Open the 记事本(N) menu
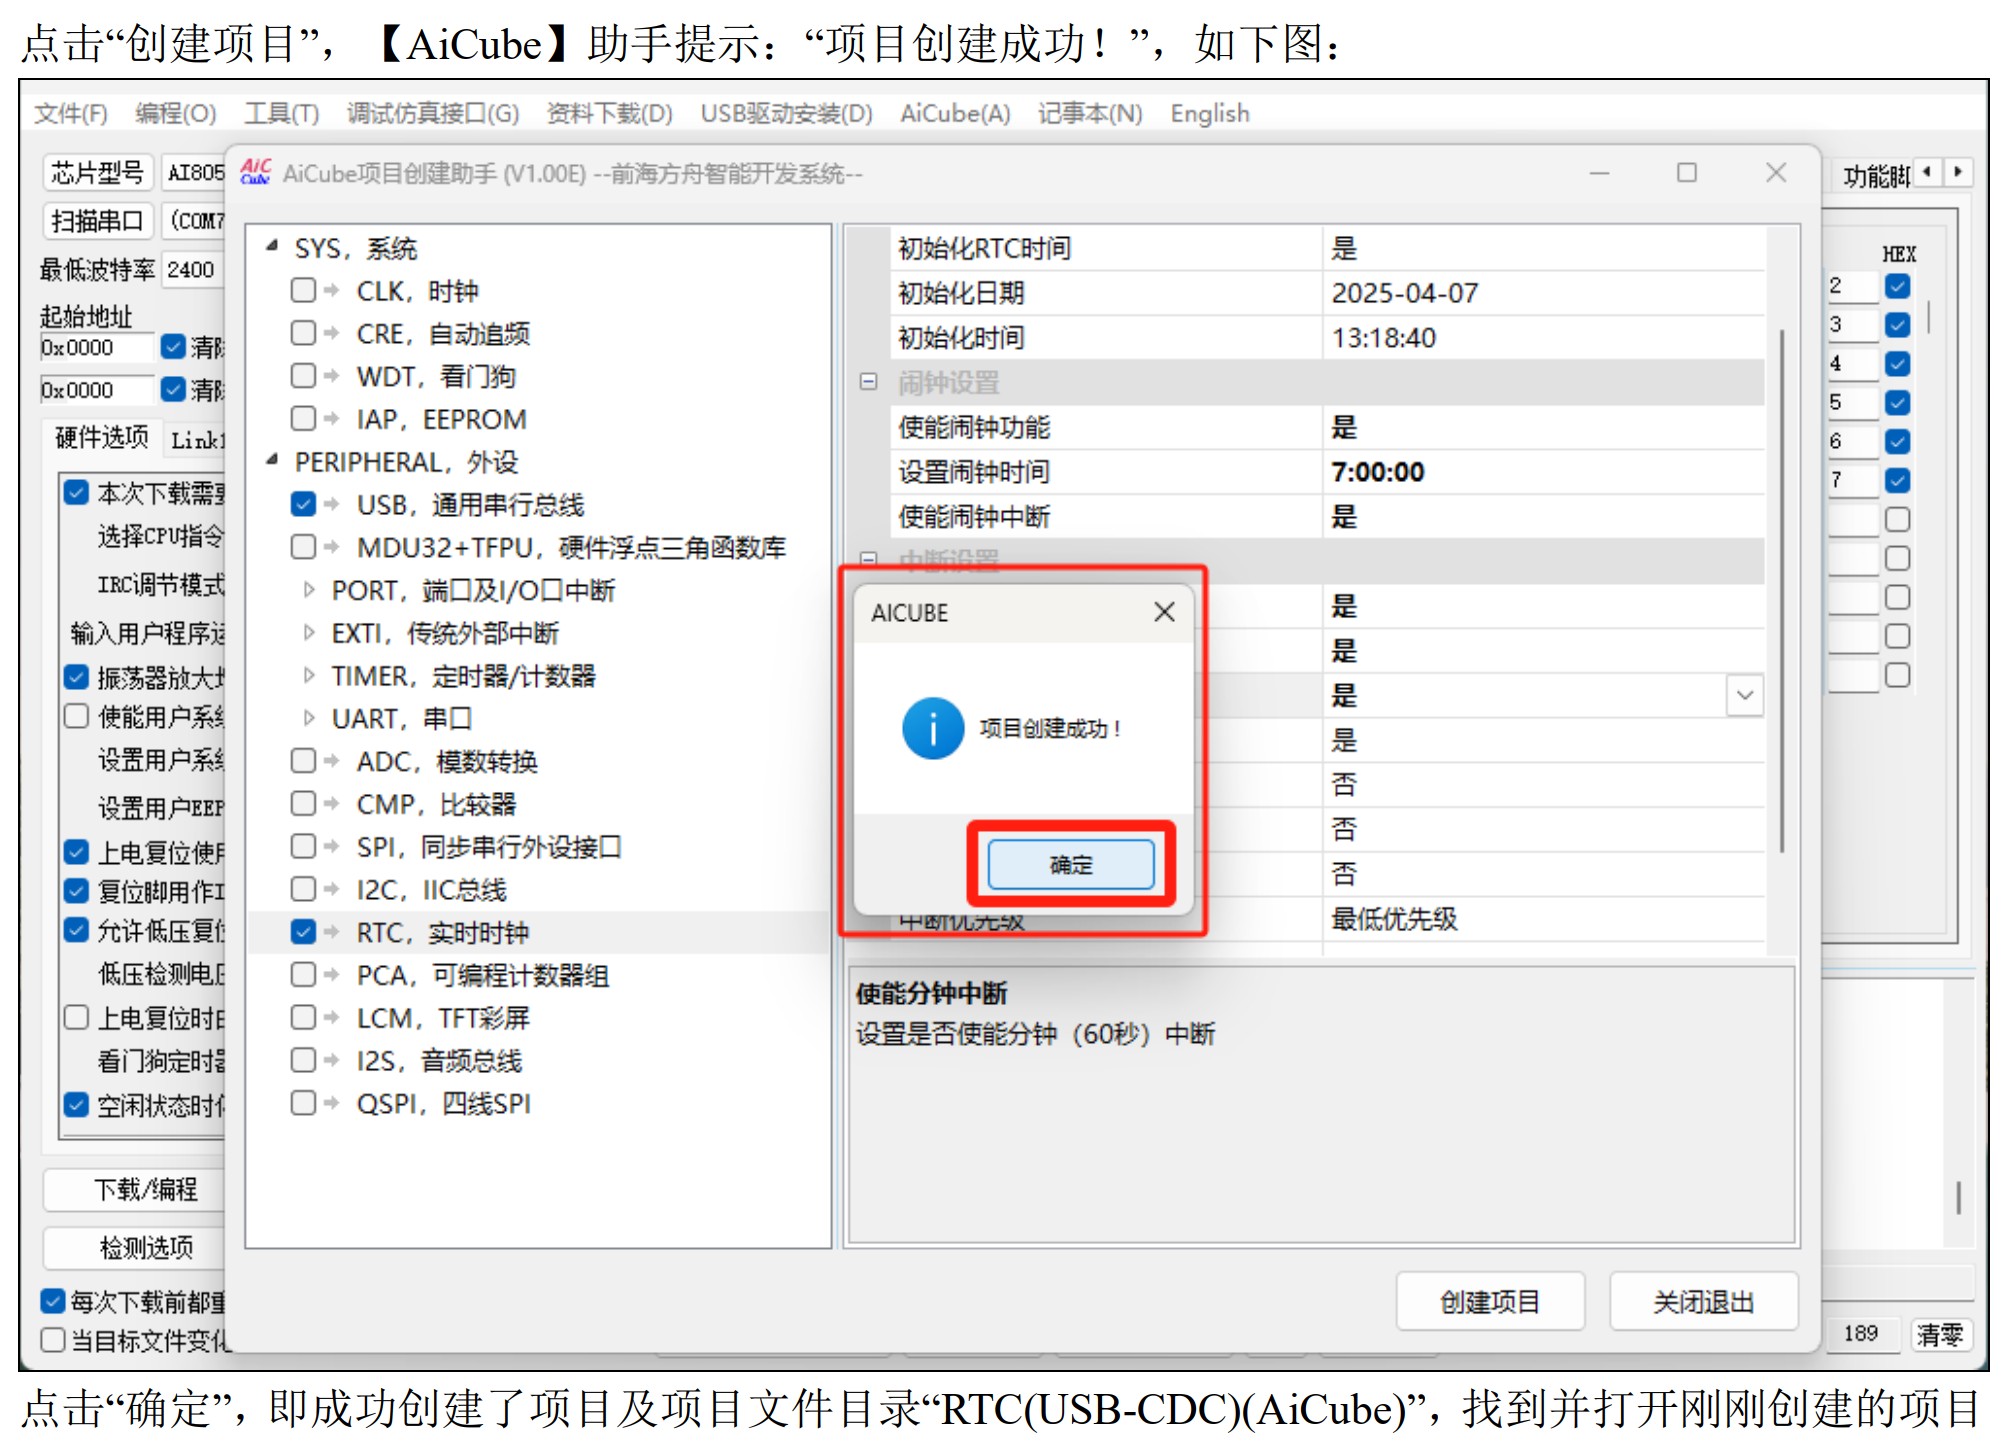Viewport: 2001px width, 1449px height. click(1090, 113)
